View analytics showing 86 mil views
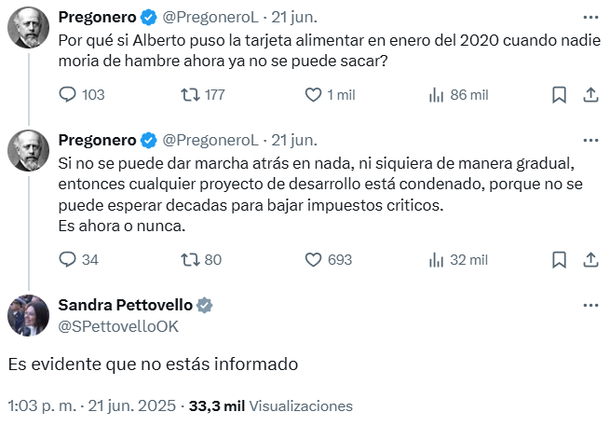 pos(436,95)
